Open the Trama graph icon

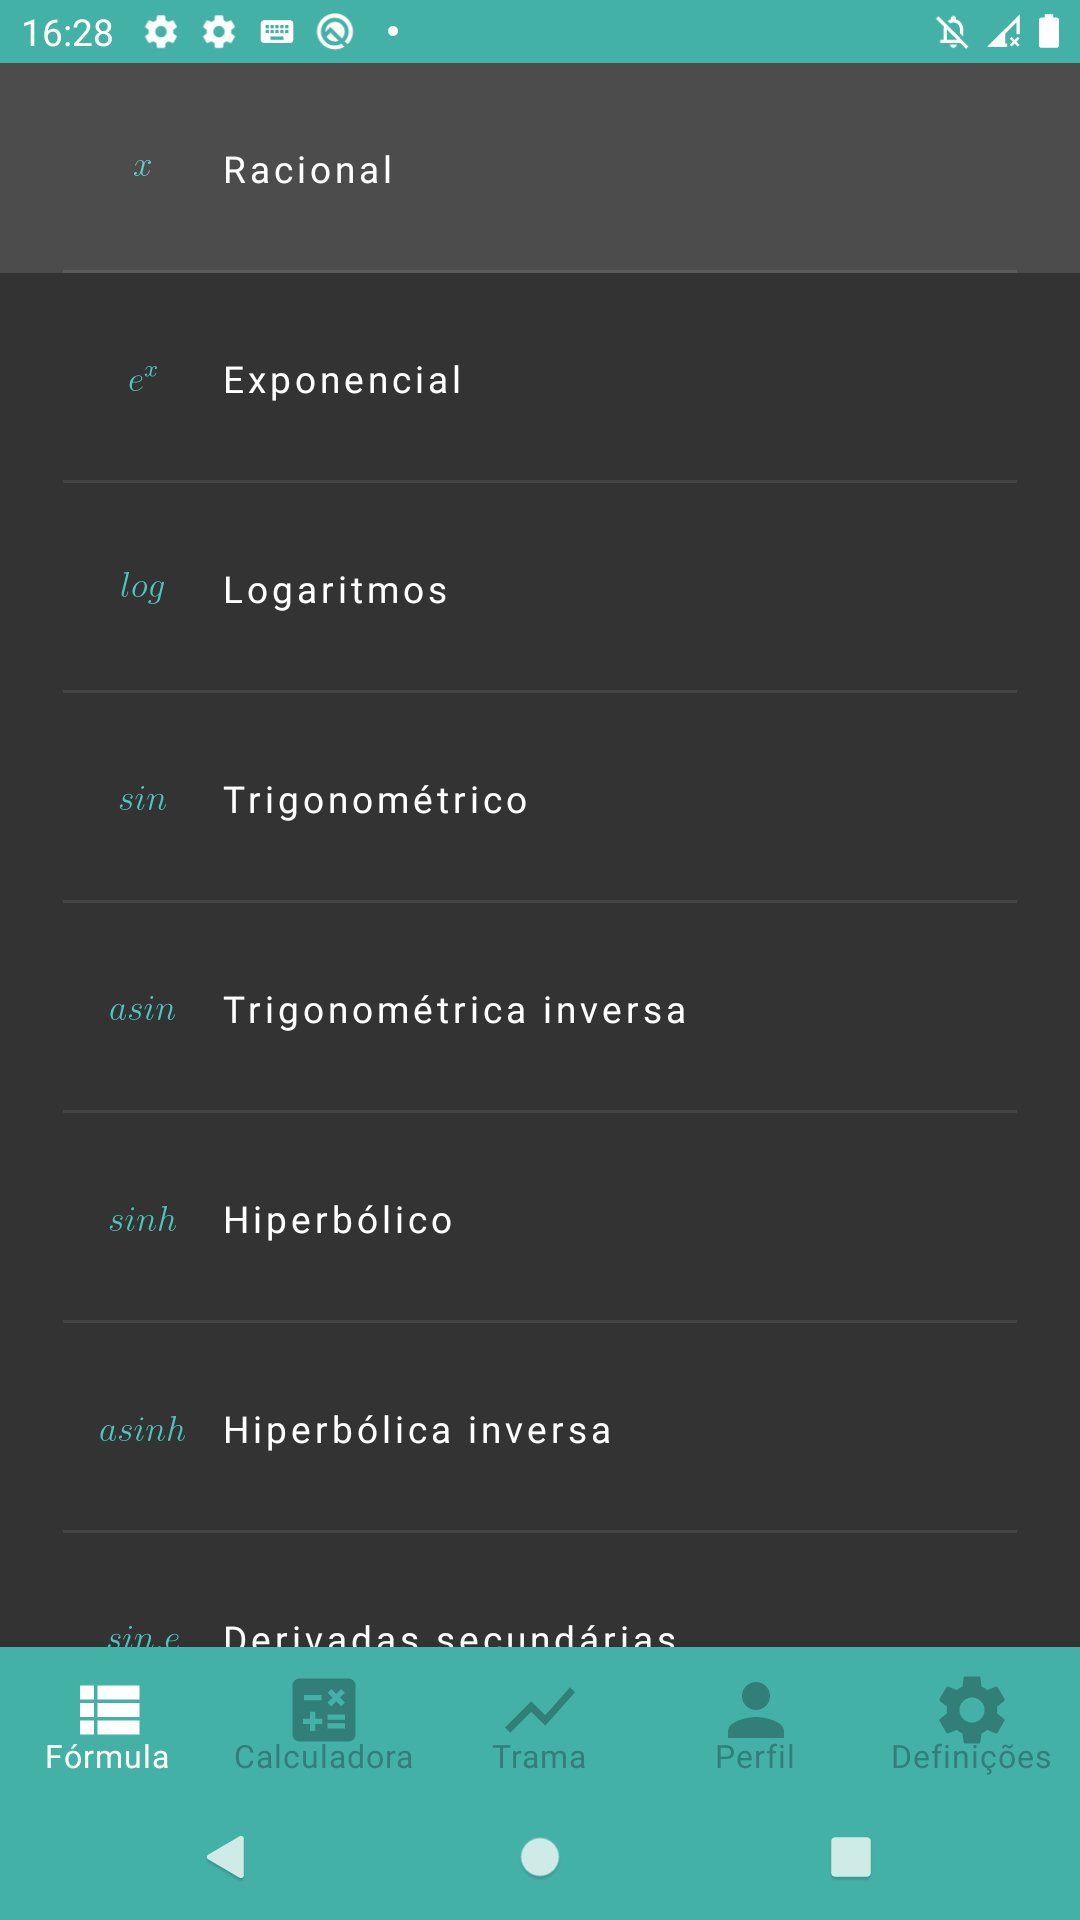[539, 1709]
